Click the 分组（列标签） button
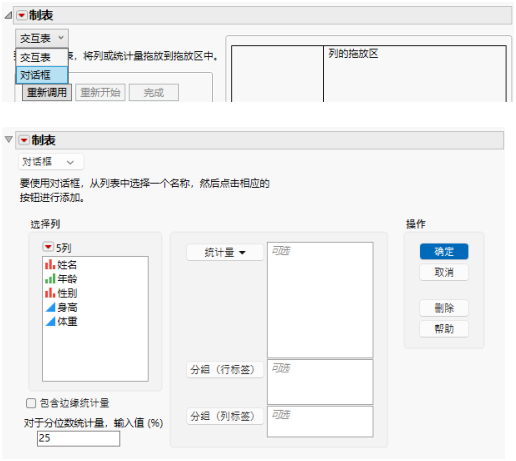 pos(225,416)
